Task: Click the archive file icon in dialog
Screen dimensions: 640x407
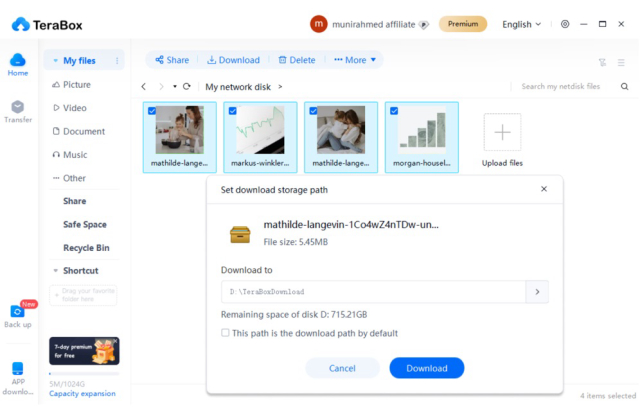Action: point(240,234)
